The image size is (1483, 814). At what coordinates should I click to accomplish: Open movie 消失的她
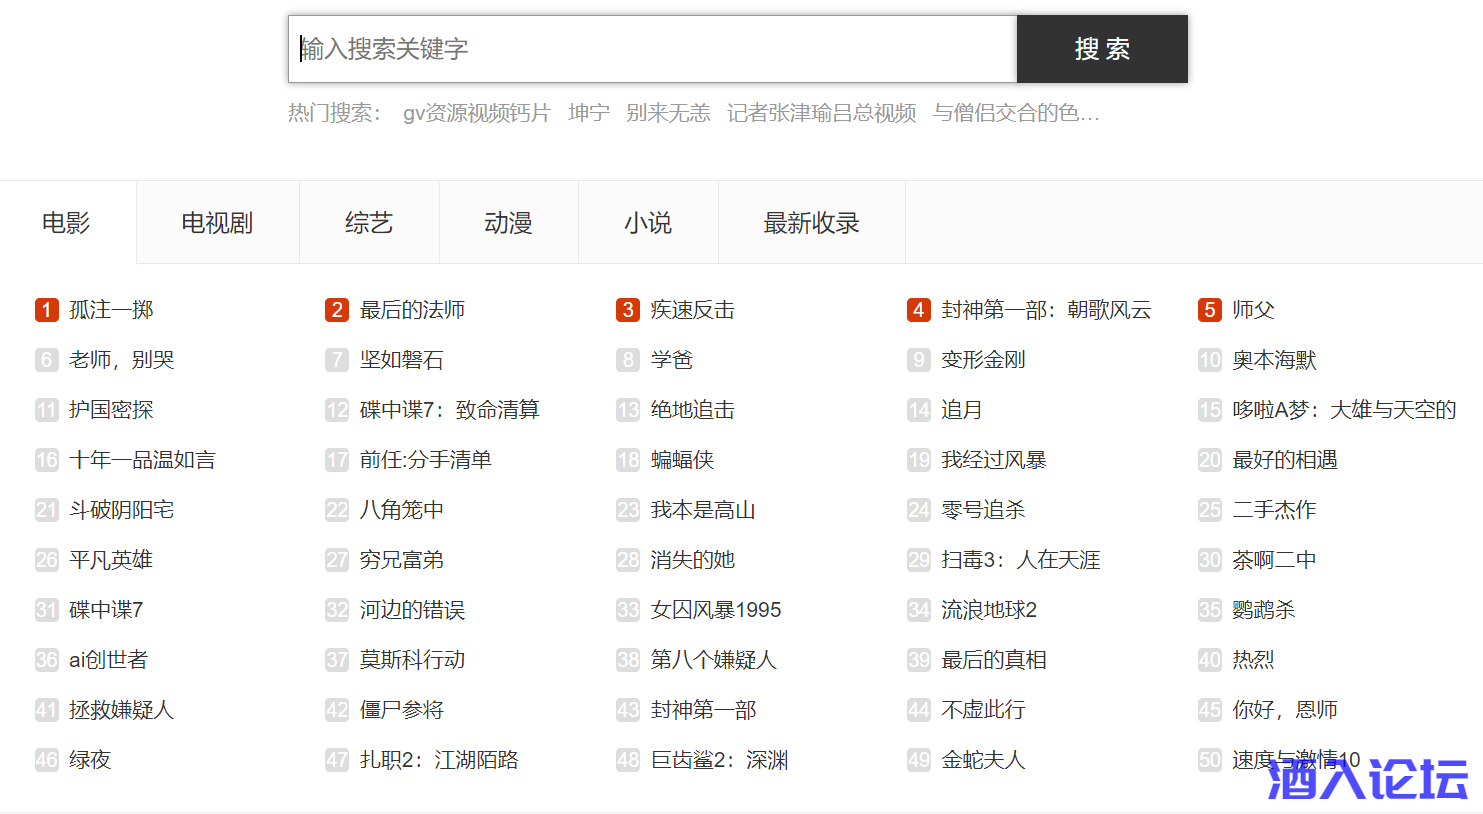[693, 560]
